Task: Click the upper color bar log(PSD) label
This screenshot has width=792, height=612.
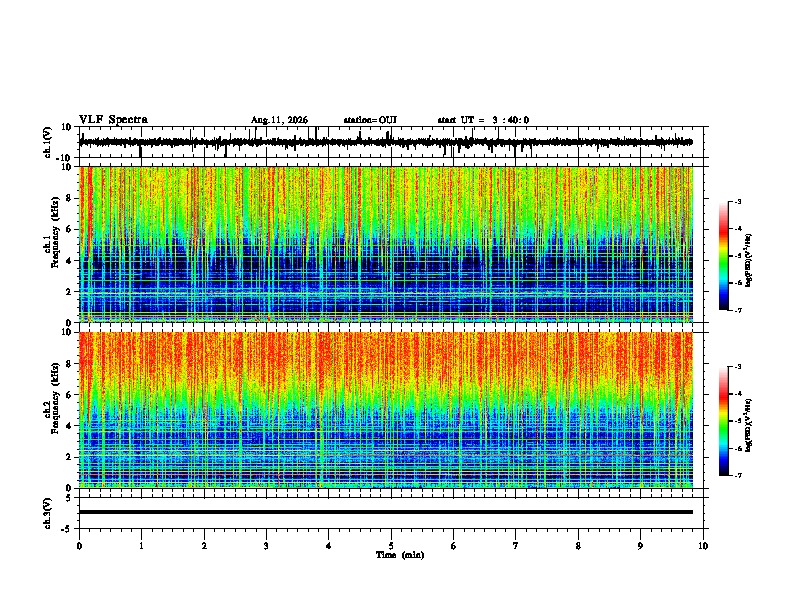Action: pyautogui.click(x=748, y=261)
